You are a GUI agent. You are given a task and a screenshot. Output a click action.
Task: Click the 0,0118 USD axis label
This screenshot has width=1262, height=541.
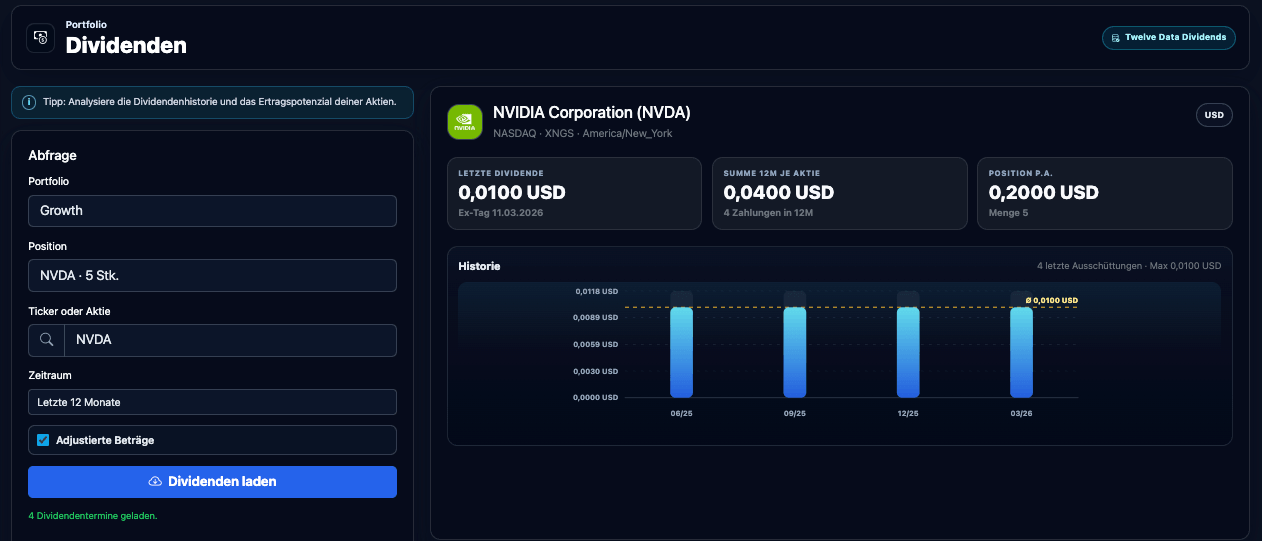click(596, 291)
